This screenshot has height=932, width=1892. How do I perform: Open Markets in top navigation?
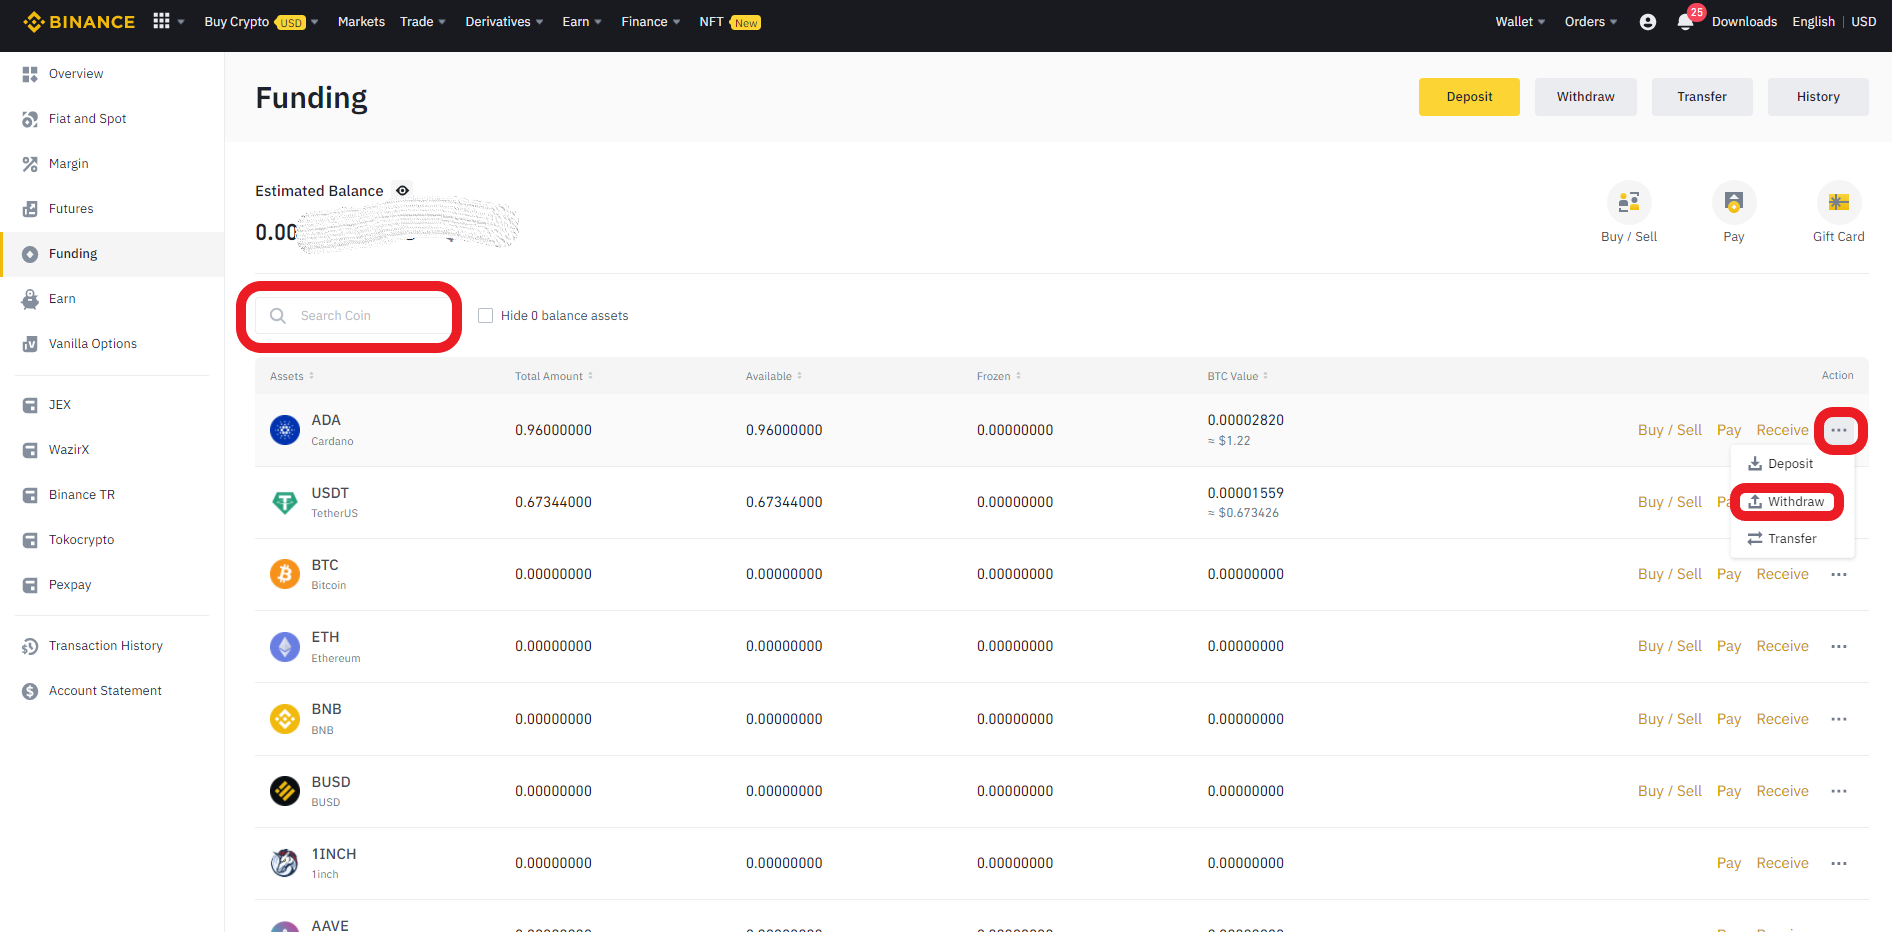pyautogui.click(x=361, y=22)
